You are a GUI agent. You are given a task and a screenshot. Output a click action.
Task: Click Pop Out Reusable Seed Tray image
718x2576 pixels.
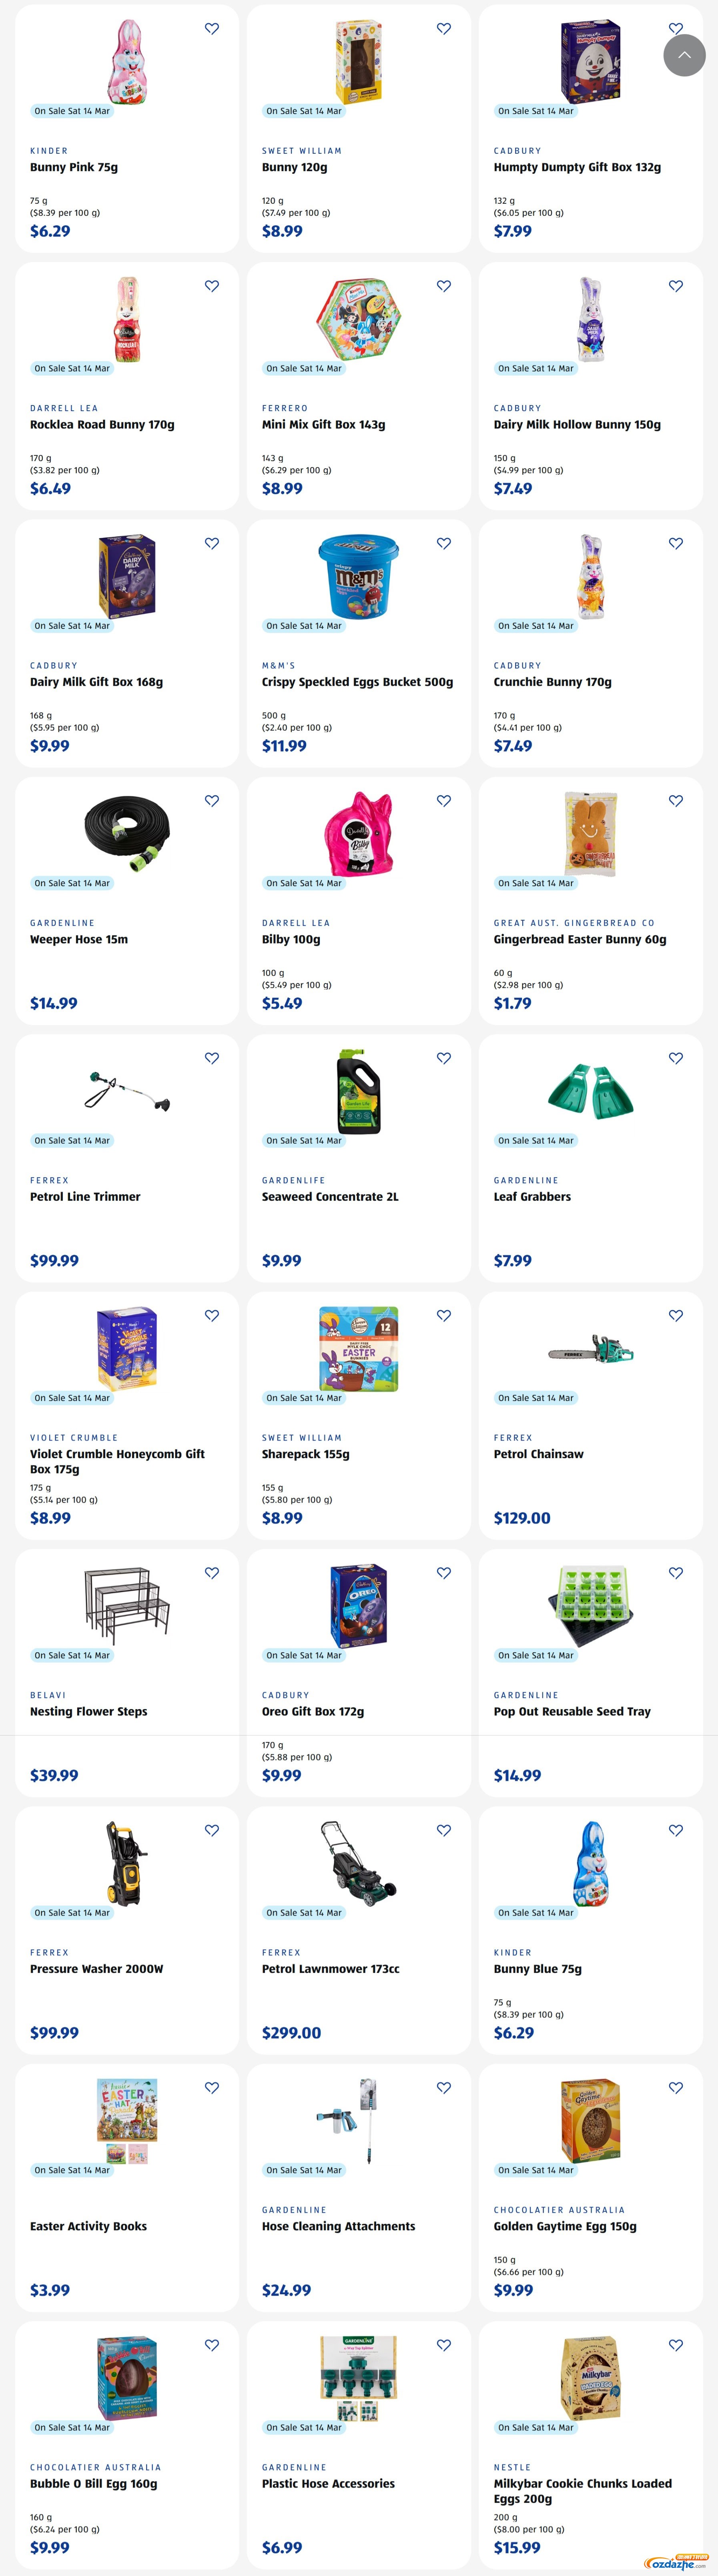[591, 1606]
